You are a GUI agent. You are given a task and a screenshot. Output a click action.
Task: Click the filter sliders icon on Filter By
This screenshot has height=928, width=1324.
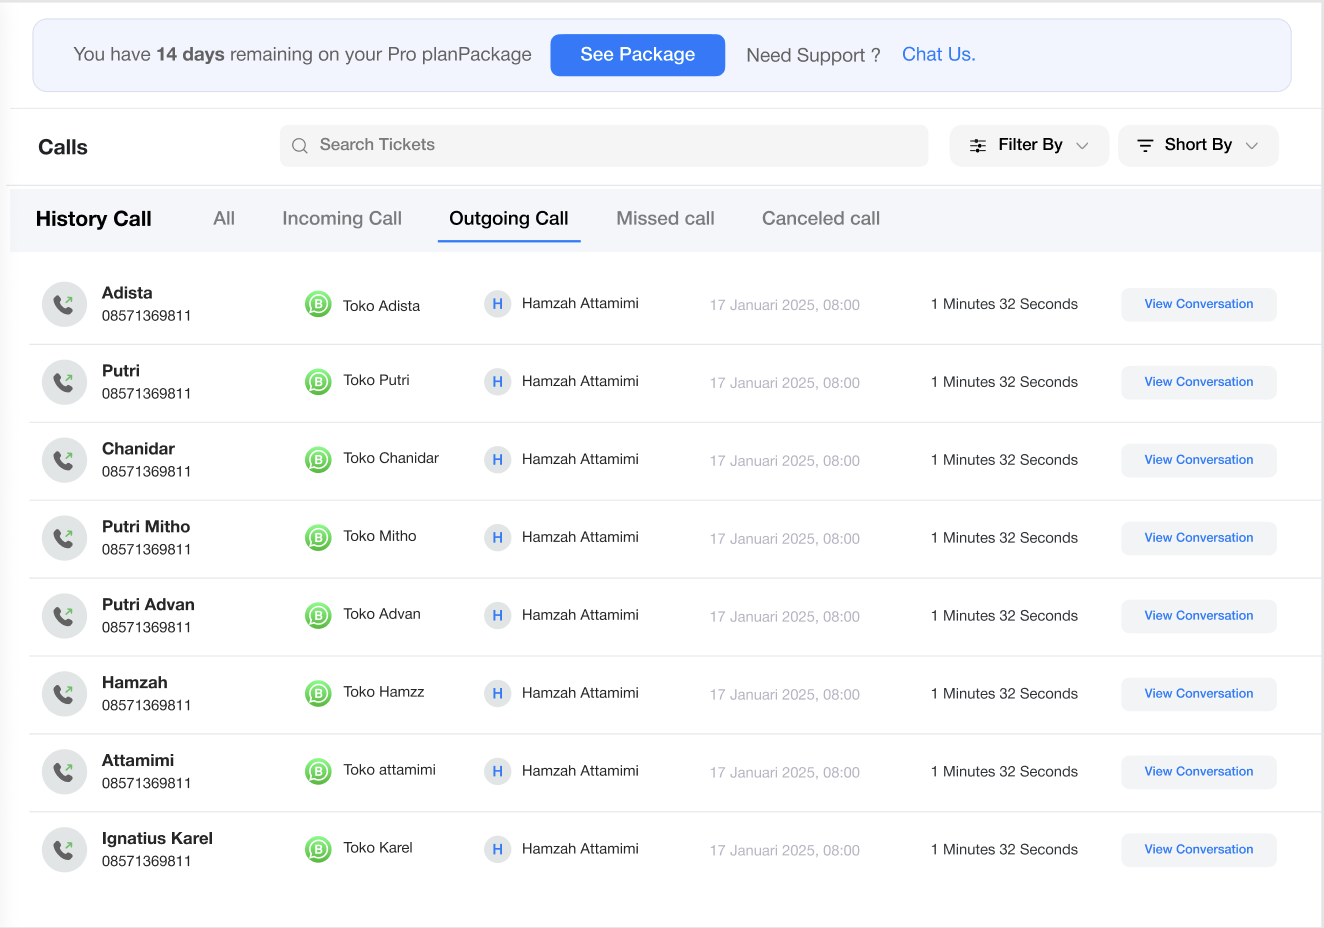978,146
